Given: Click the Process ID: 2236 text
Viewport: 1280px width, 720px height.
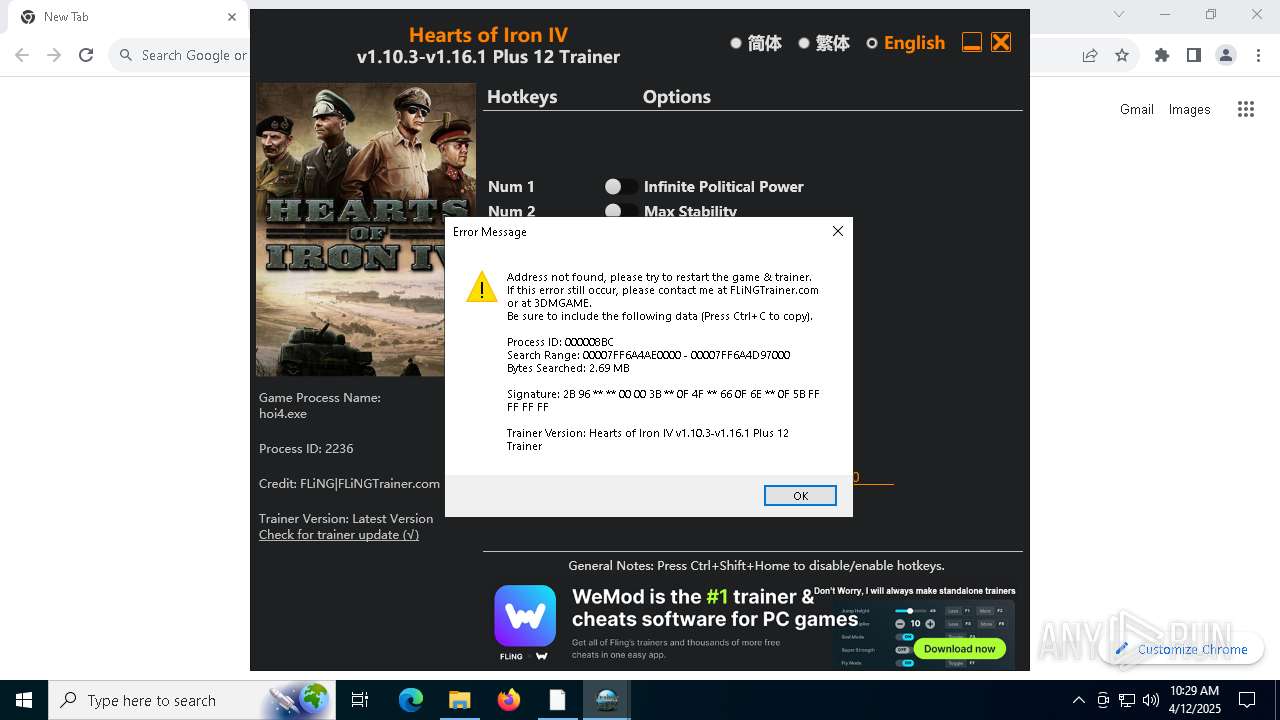Looking at the screenshot, I should pos(306,449).
